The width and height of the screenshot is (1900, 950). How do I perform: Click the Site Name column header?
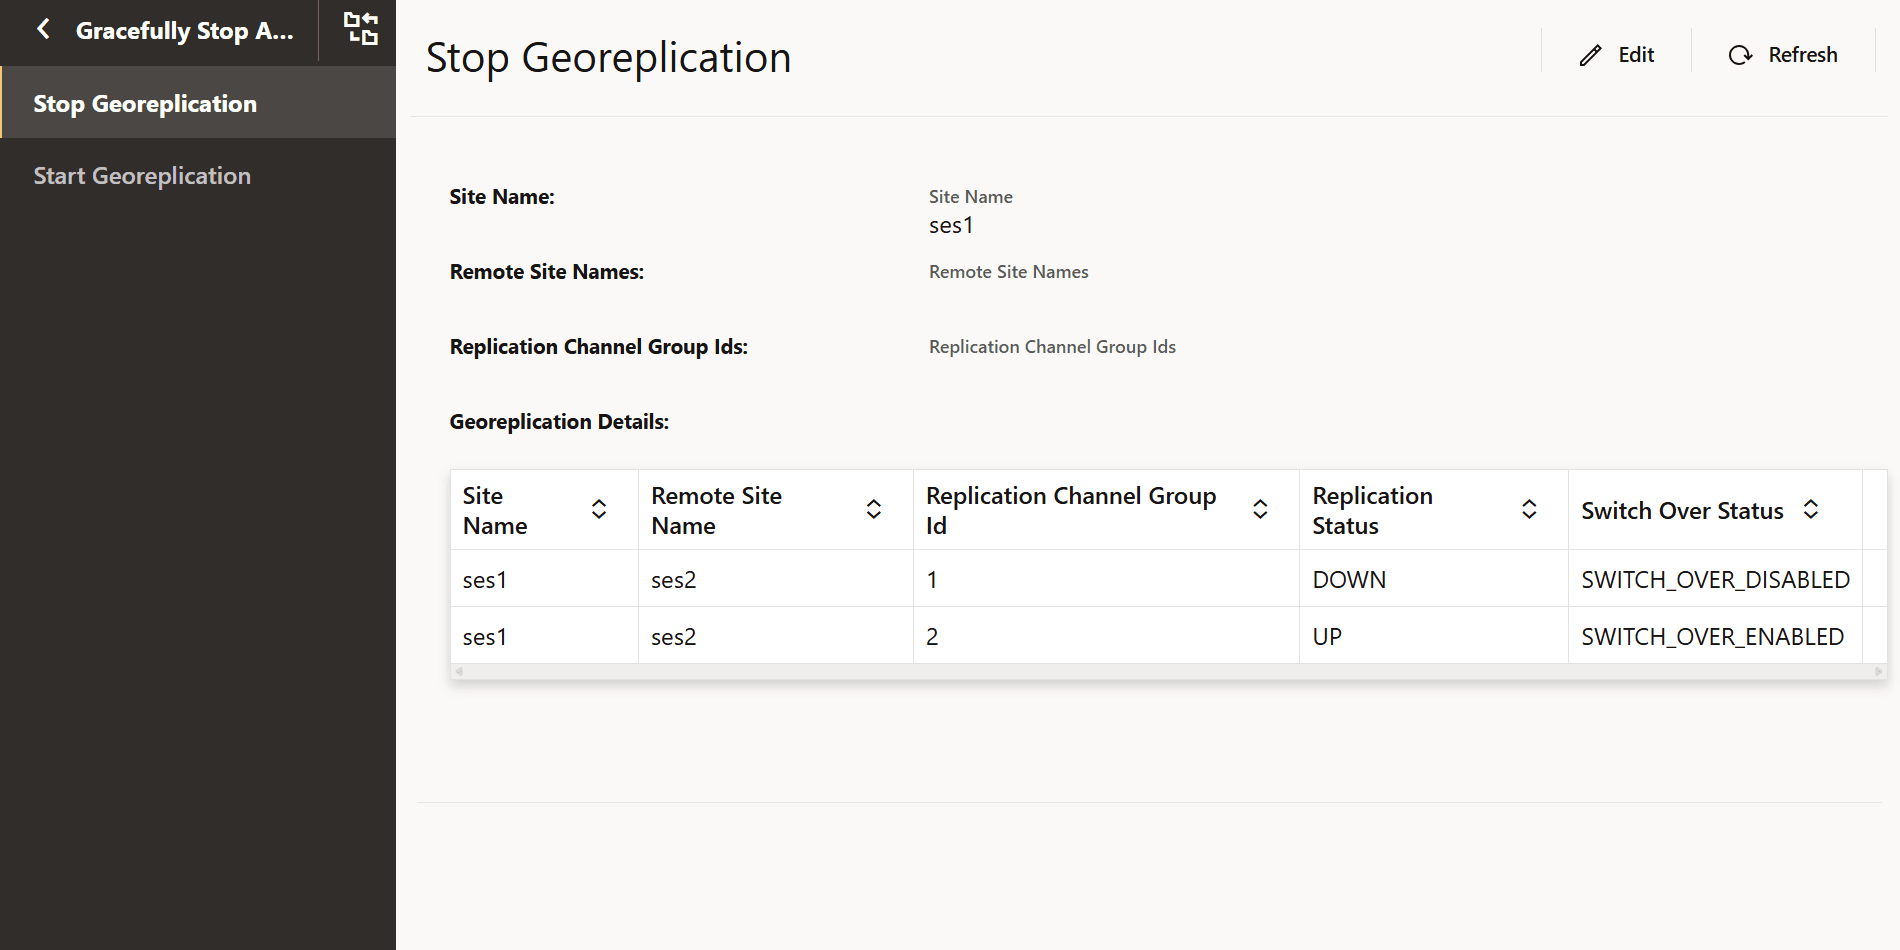(x=544, y=510)
